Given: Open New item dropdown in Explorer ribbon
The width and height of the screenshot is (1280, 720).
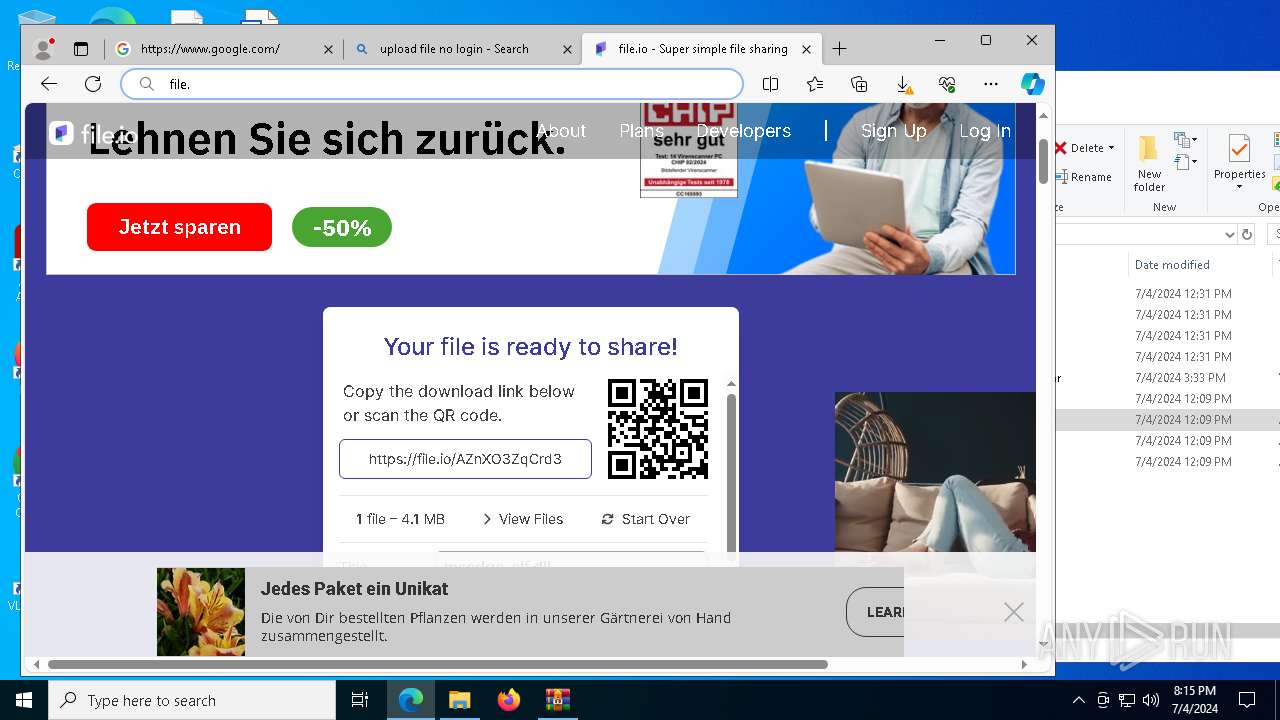Looking at the screenshot, I should (x=1186, y=140).
